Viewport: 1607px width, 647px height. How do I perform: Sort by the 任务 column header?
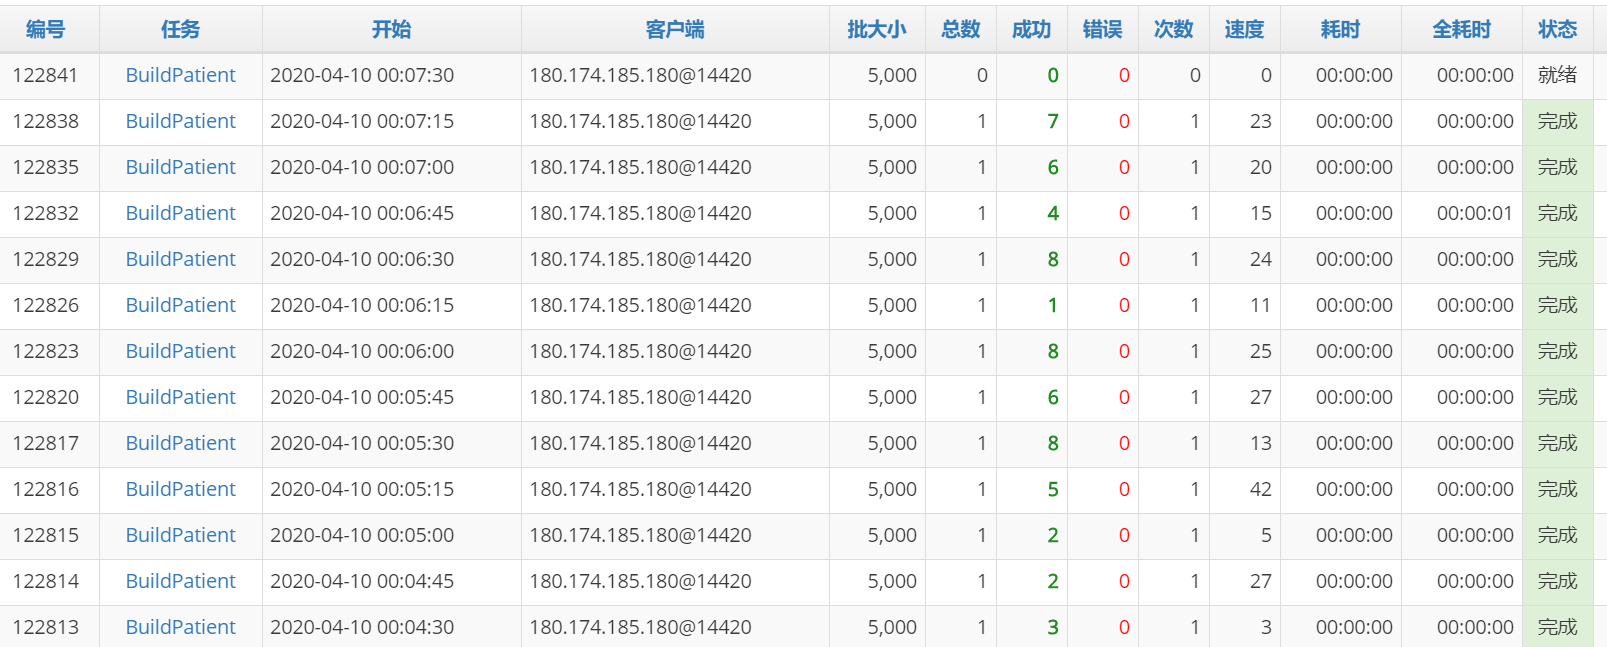pyautogui.click(x=181, y=30)
